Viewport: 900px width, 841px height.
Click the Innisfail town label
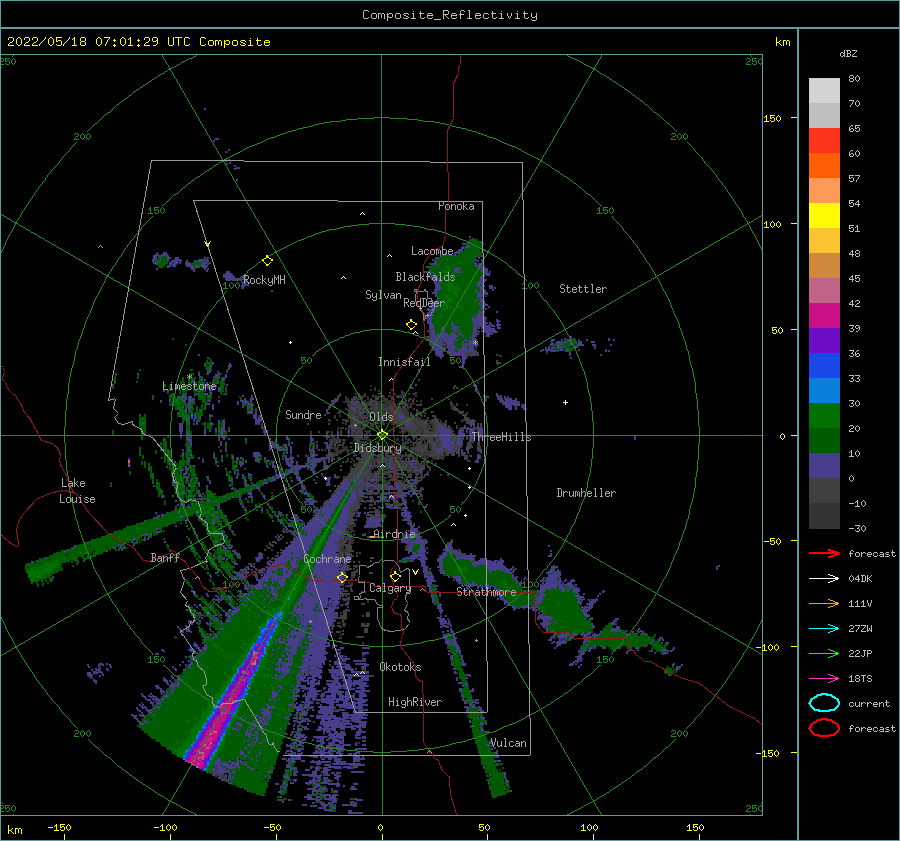tap(404, 362)
